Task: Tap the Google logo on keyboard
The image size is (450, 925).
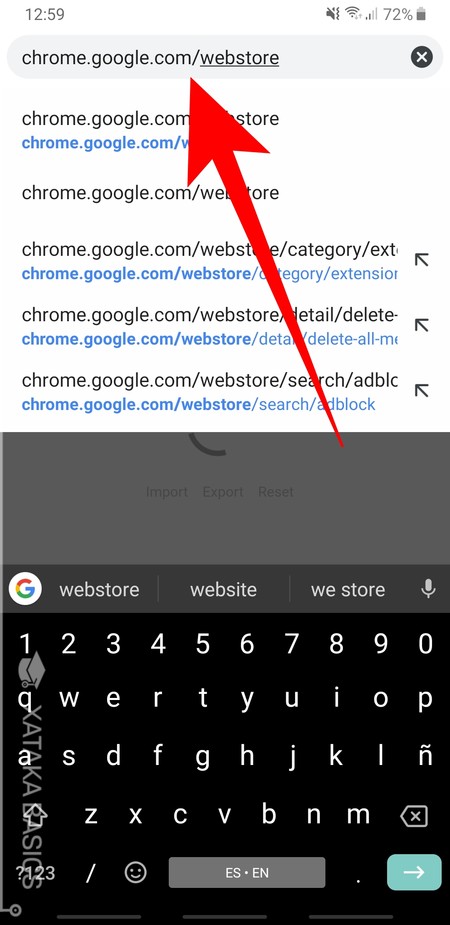Action: 25,589
